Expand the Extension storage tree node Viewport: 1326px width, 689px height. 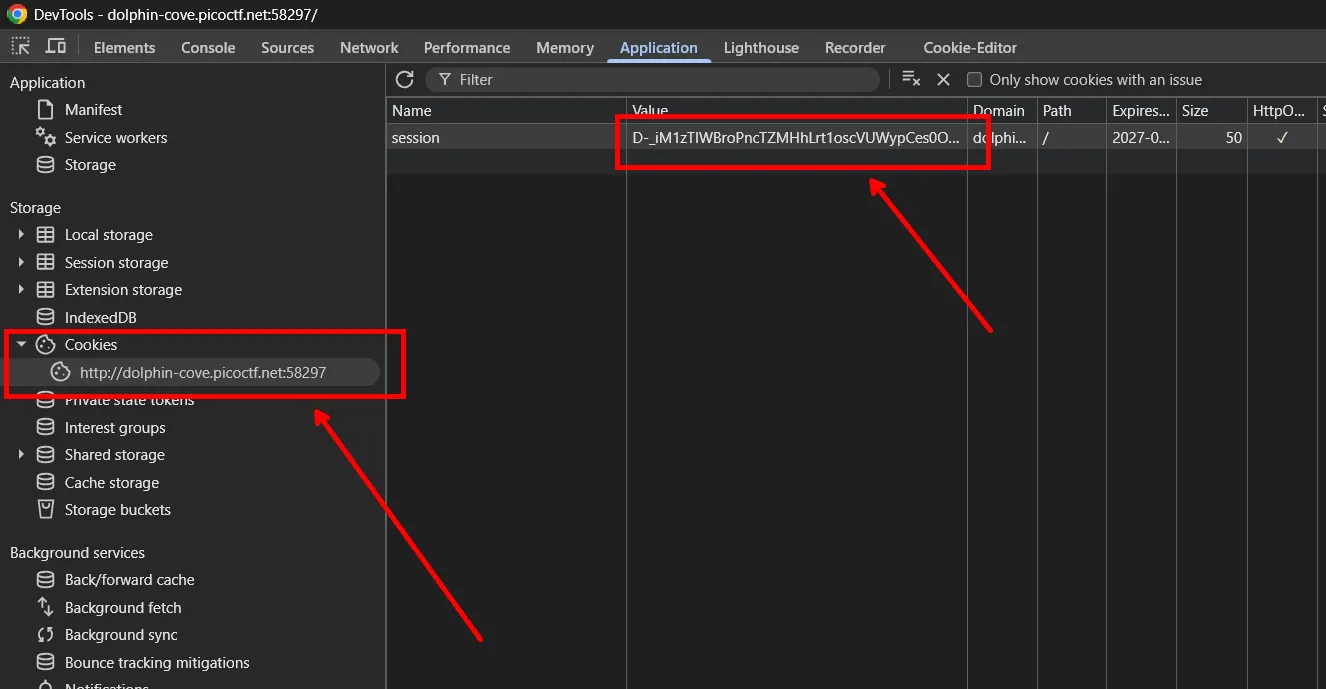(21, 289)
